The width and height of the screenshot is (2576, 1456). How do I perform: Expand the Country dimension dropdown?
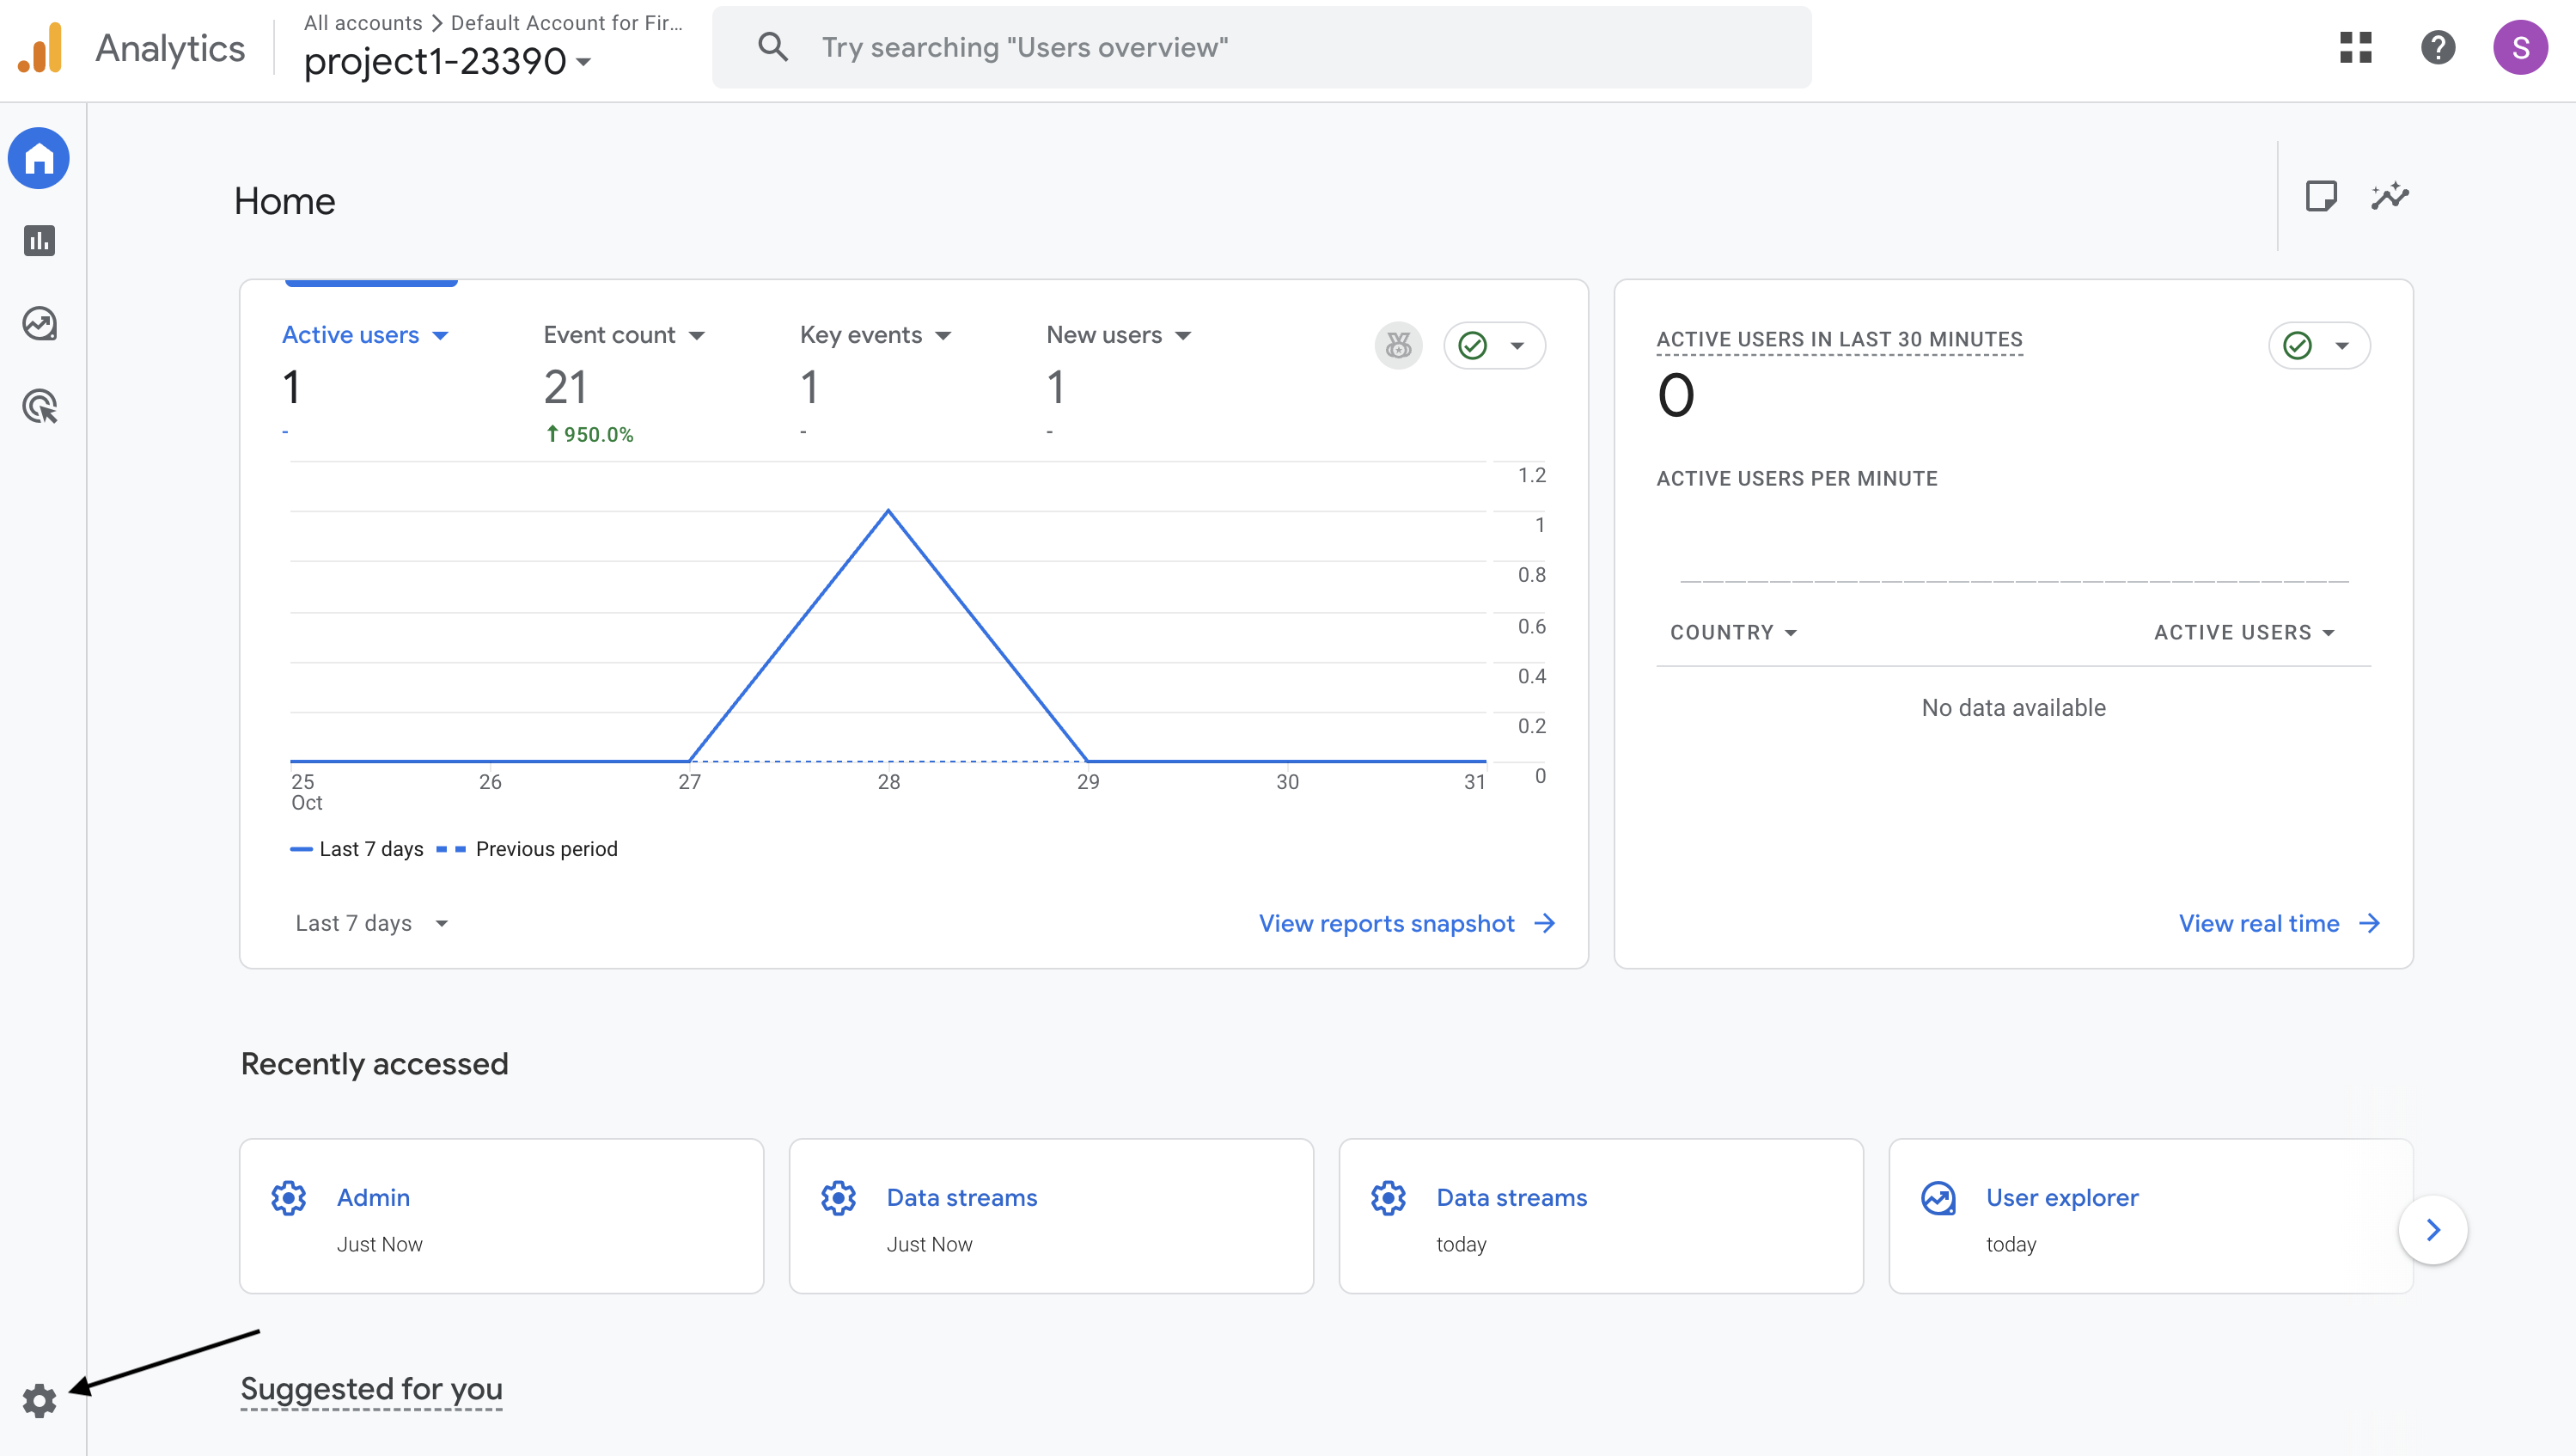pyautogui.click(x=1732, y=632)
